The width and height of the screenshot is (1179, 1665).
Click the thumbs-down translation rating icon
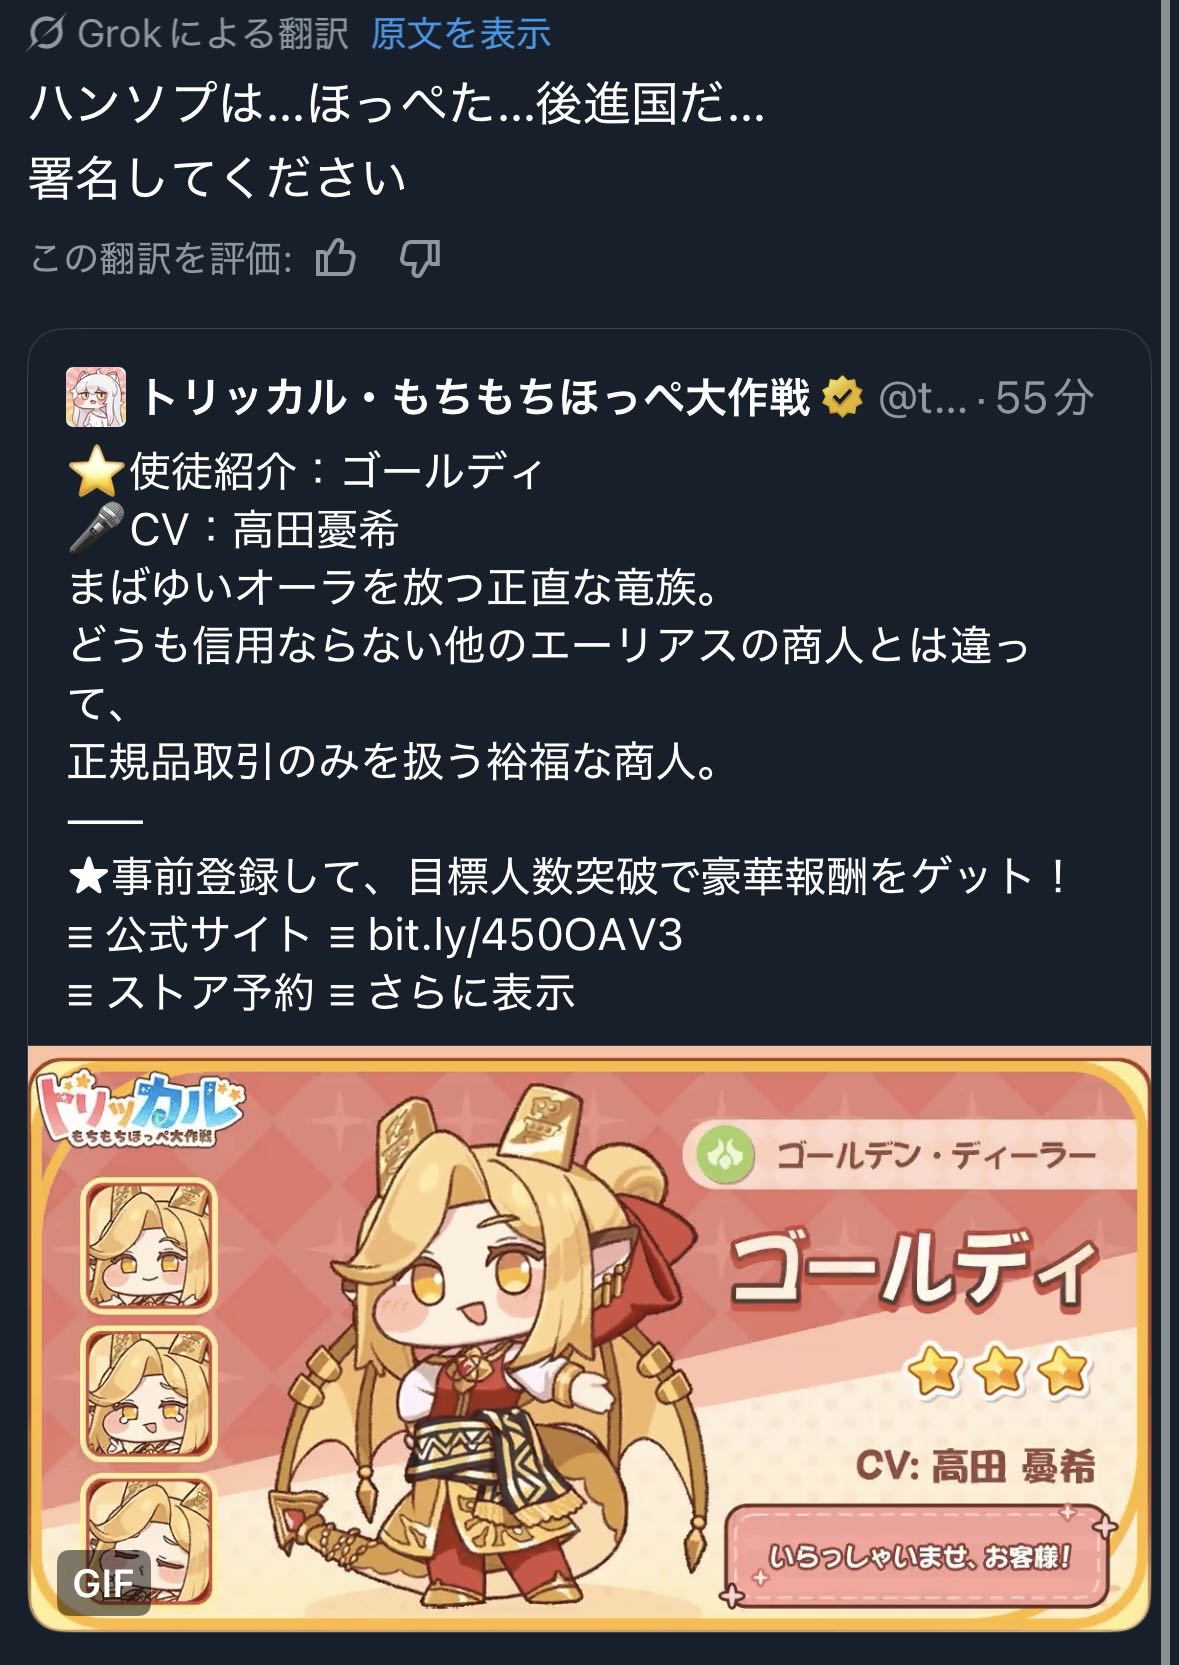coord(420,259)
